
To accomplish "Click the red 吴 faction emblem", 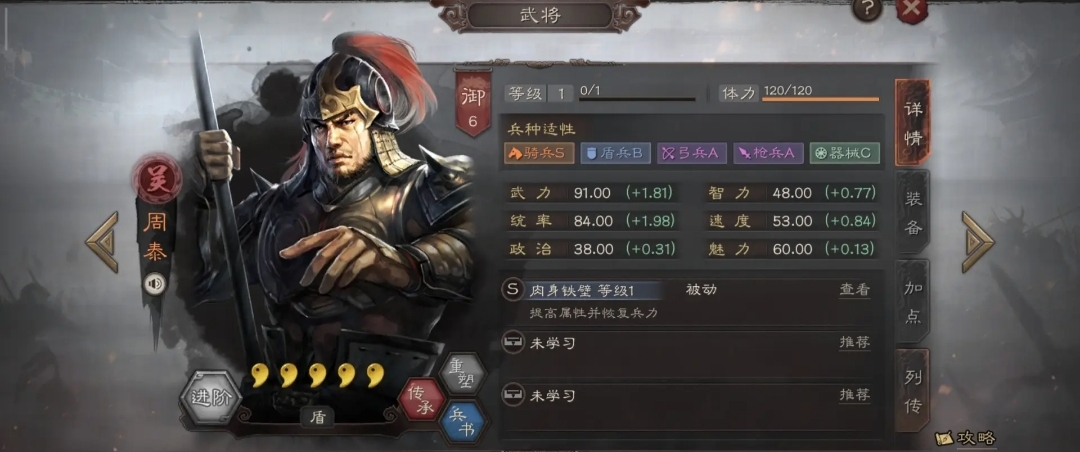I will pos(157,178).
